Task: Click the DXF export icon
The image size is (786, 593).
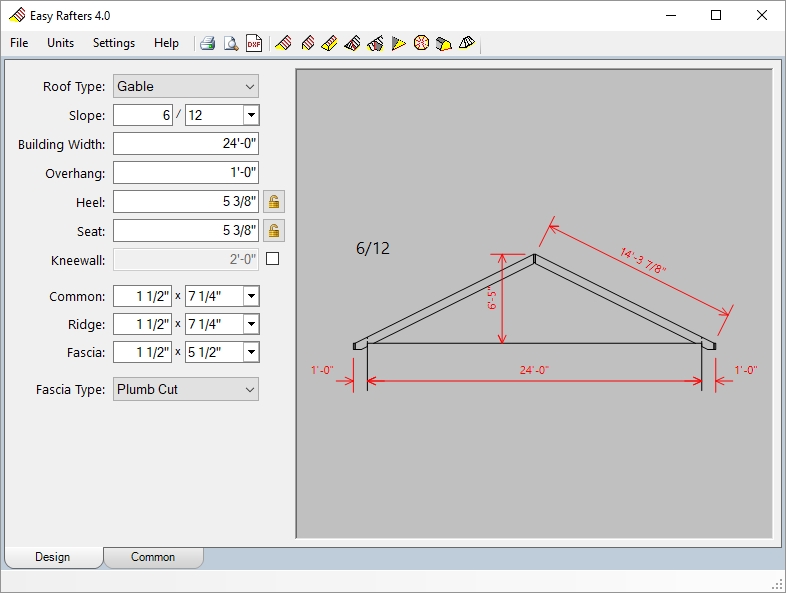Action: [254, 43]
